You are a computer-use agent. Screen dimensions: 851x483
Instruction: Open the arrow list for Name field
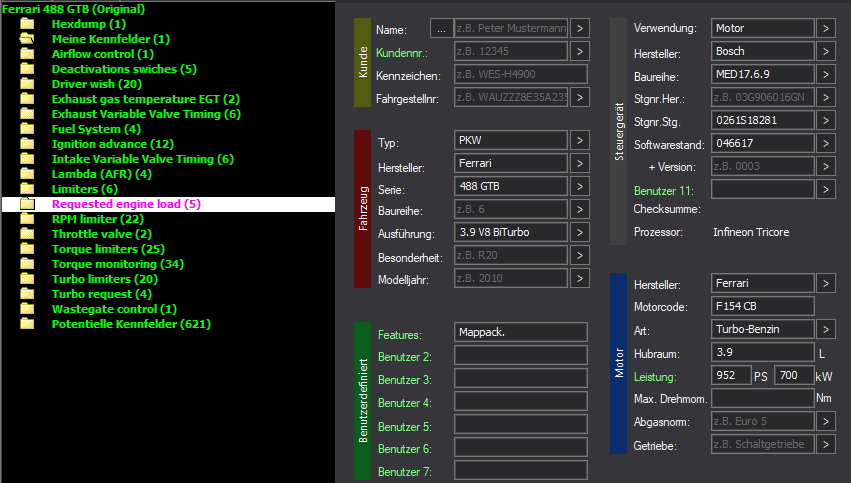pyautogui.click(x=580, y=28)
